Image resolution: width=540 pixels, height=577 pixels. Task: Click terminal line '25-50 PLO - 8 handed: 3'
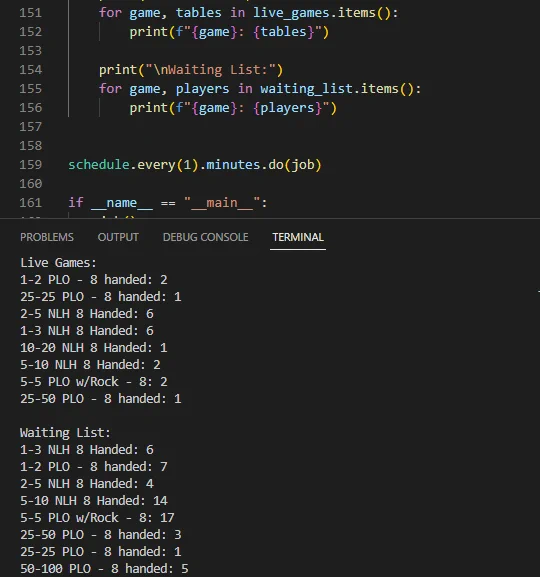[100, 535]
